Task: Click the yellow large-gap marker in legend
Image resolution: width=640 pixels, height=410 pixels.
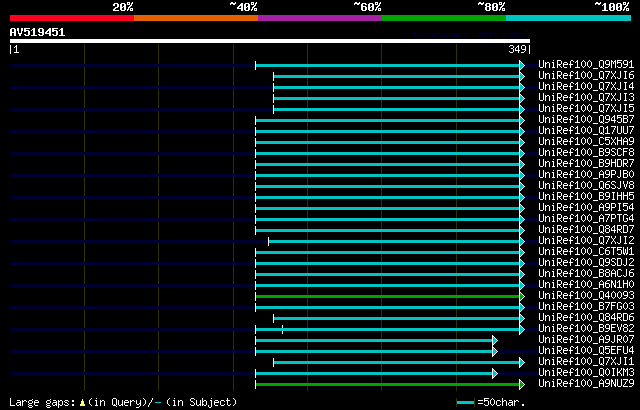Action: click(x=82, y=403)
